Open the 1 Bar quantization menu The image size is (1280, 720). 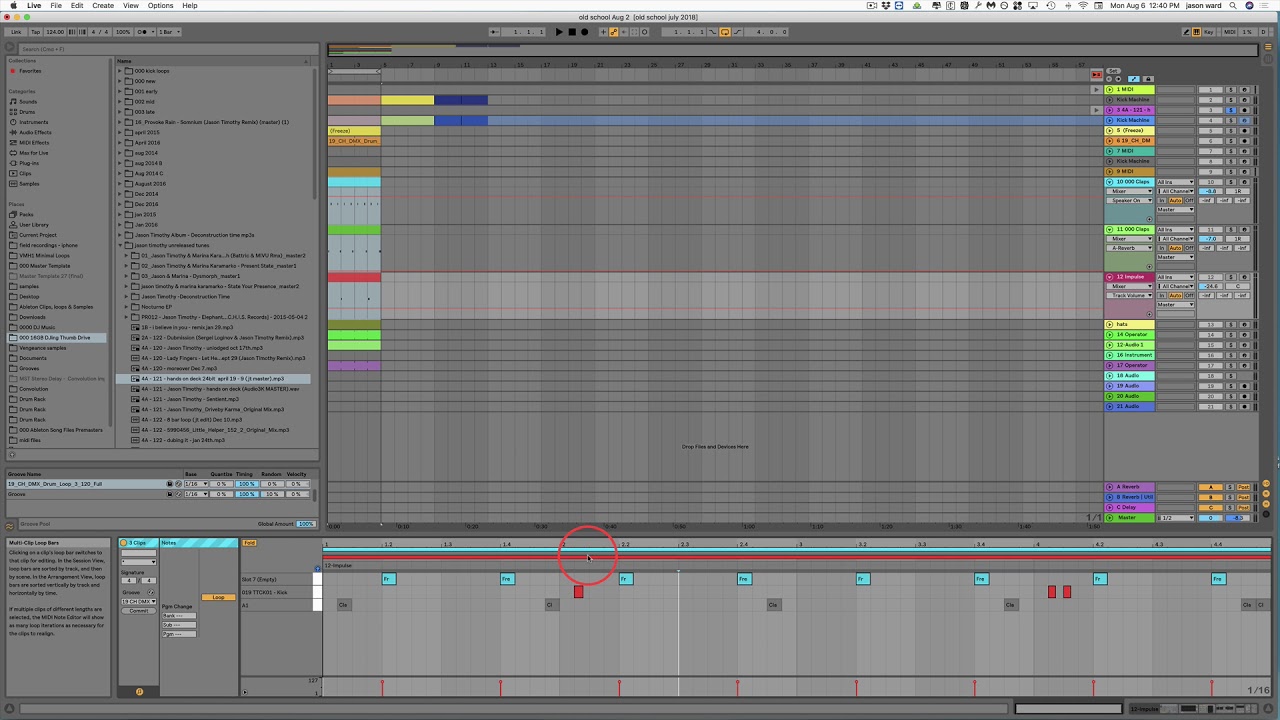pos(169,32)
